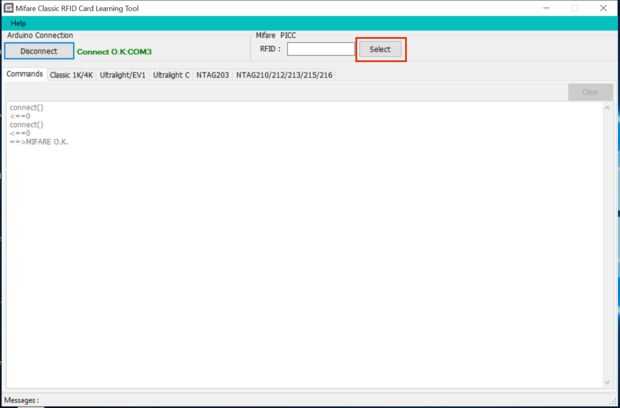Open the Ultralight/EV1 tab
The image size is (620, 408).
click(x=123, y=75)
